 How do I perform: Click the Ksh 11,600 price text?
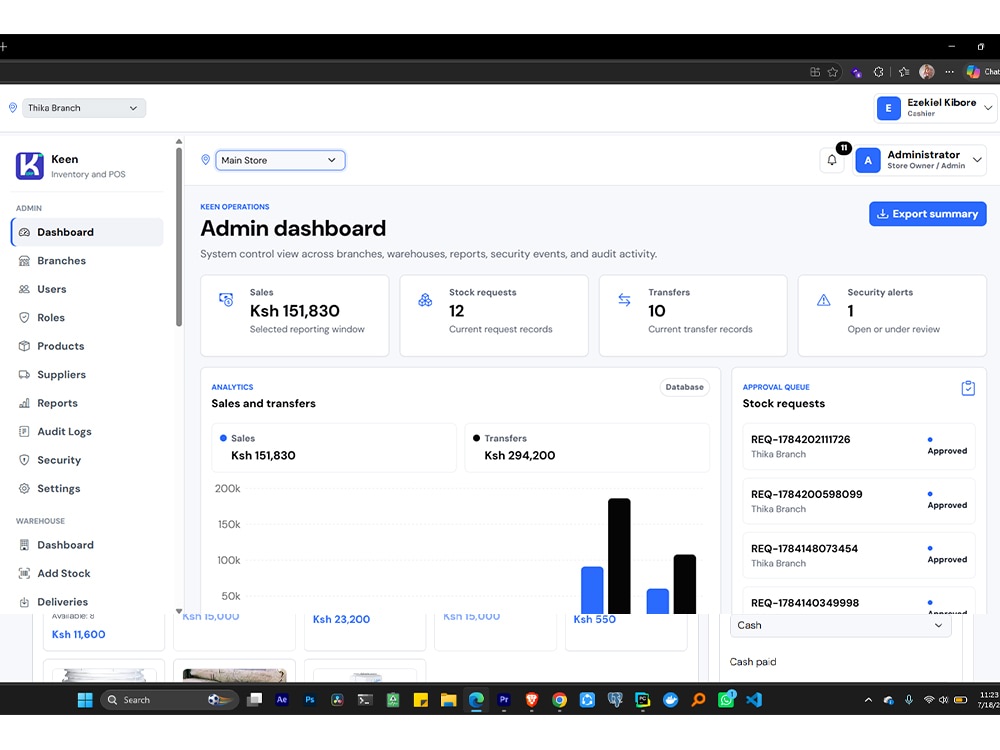78,635
